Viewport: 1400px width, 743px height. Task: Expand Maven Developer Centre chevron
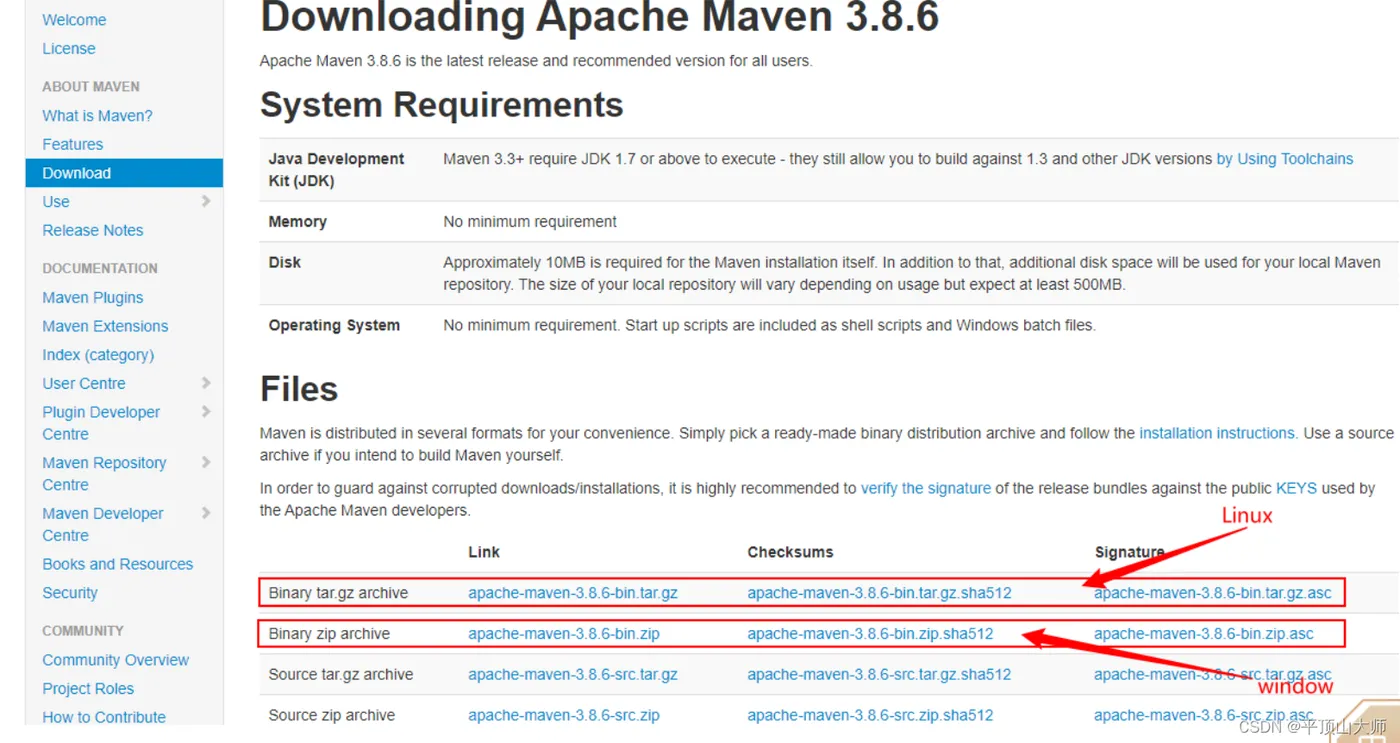pyautogui.click(x=206, y=513)
